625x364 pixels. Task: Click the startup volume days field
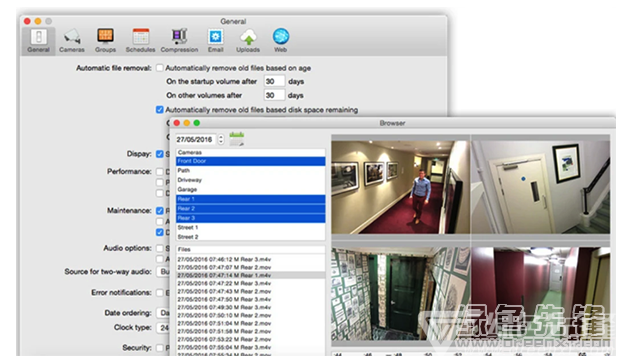coord(274,81)
